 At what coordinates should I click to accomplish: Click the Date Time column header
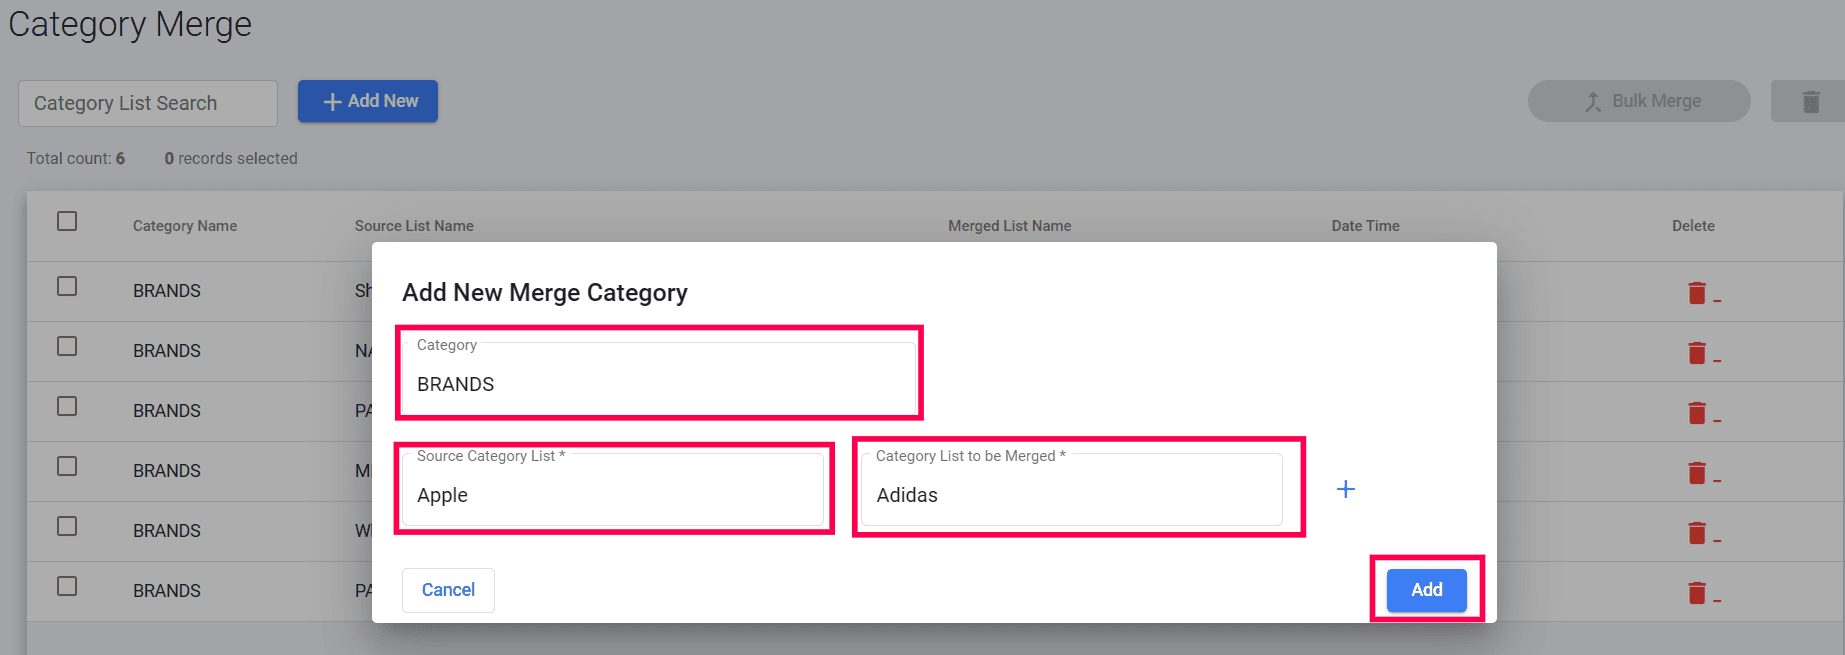[x=1365, y=226]
